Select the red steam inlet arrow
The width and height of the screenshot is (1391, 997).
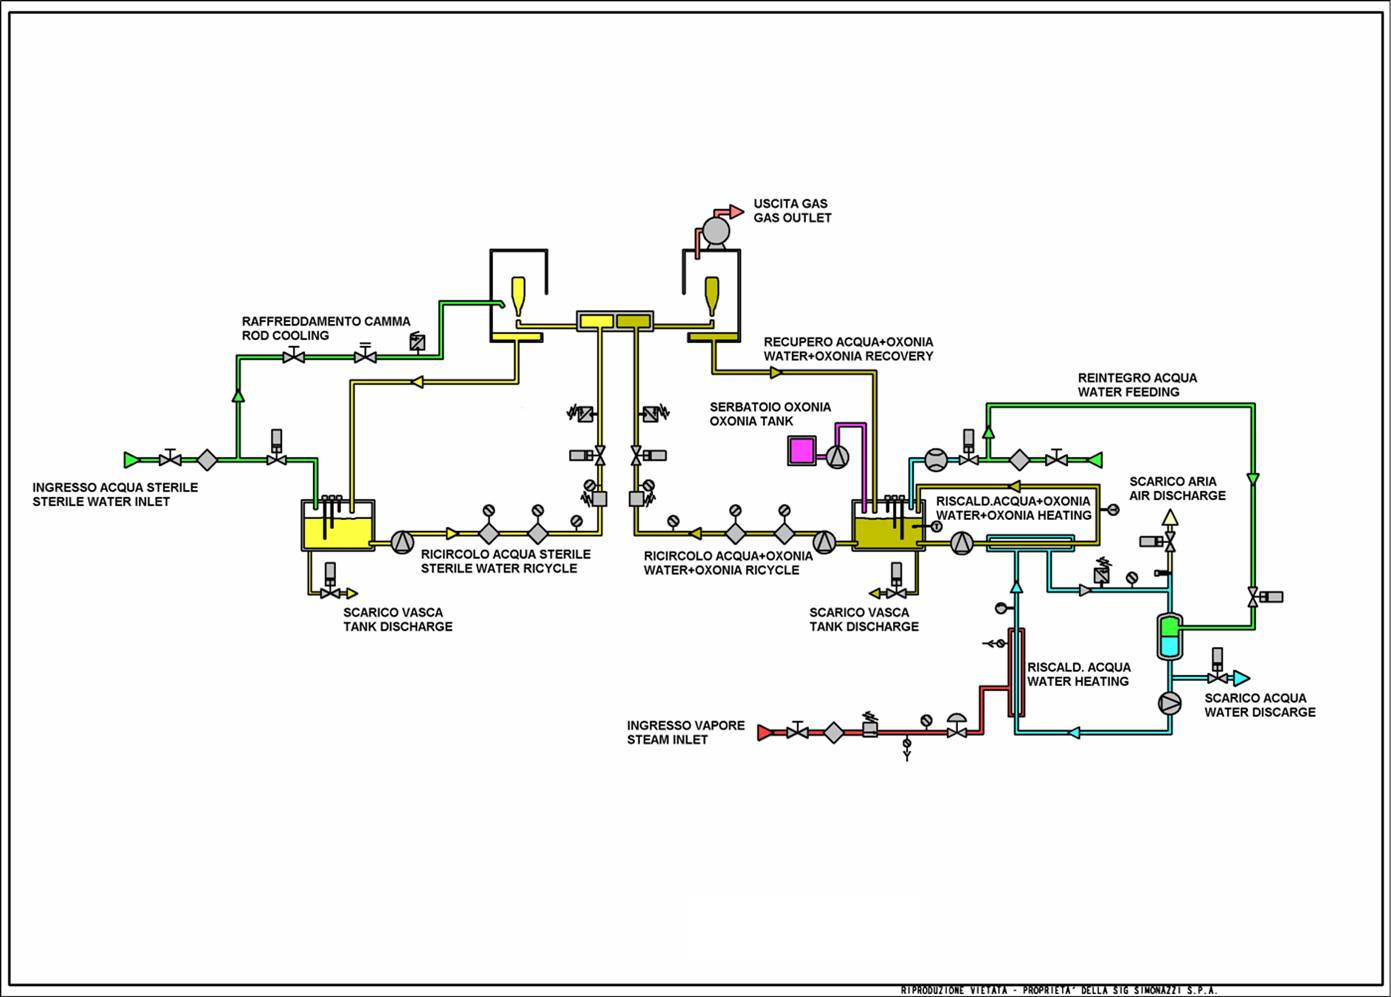coord(765,733)
